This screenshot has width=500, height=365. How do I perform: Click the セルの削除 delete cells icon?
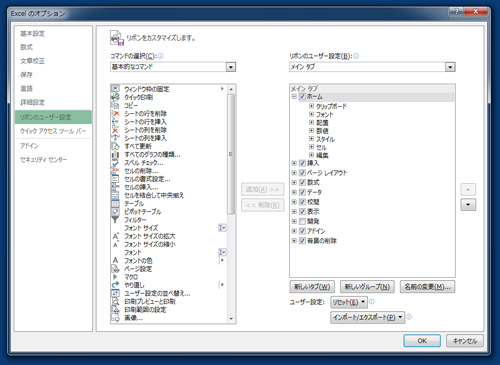115,171
